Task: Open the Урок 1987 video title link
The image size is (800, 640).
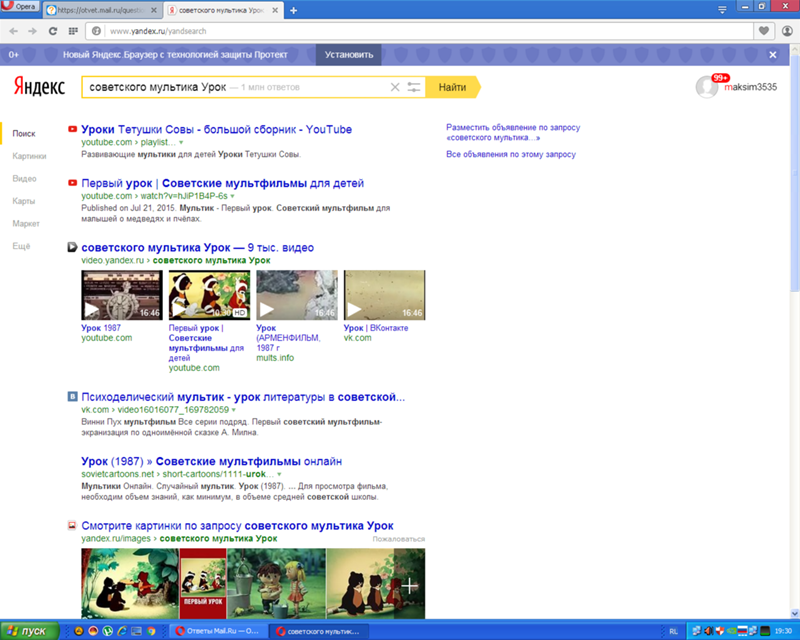Action: click(101, 328)
